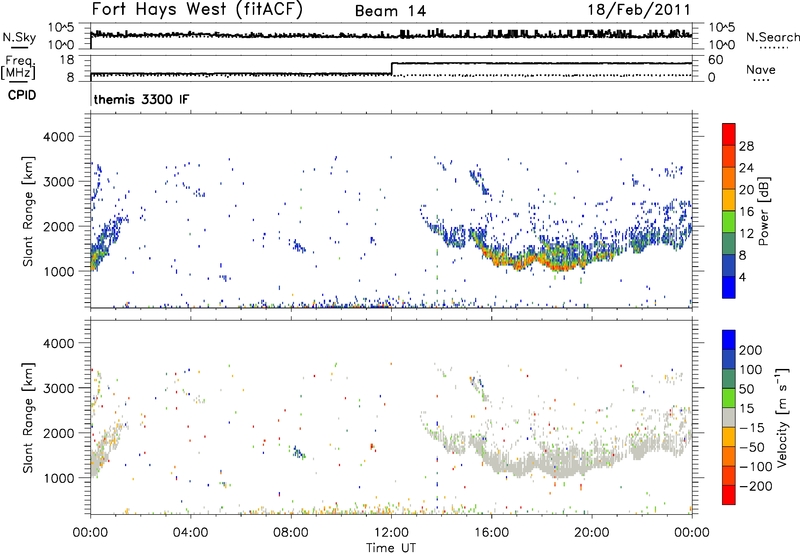Click the power panel 'Slant Range [km]' label
Screen dimensions: 800x554
coord(28,211)
